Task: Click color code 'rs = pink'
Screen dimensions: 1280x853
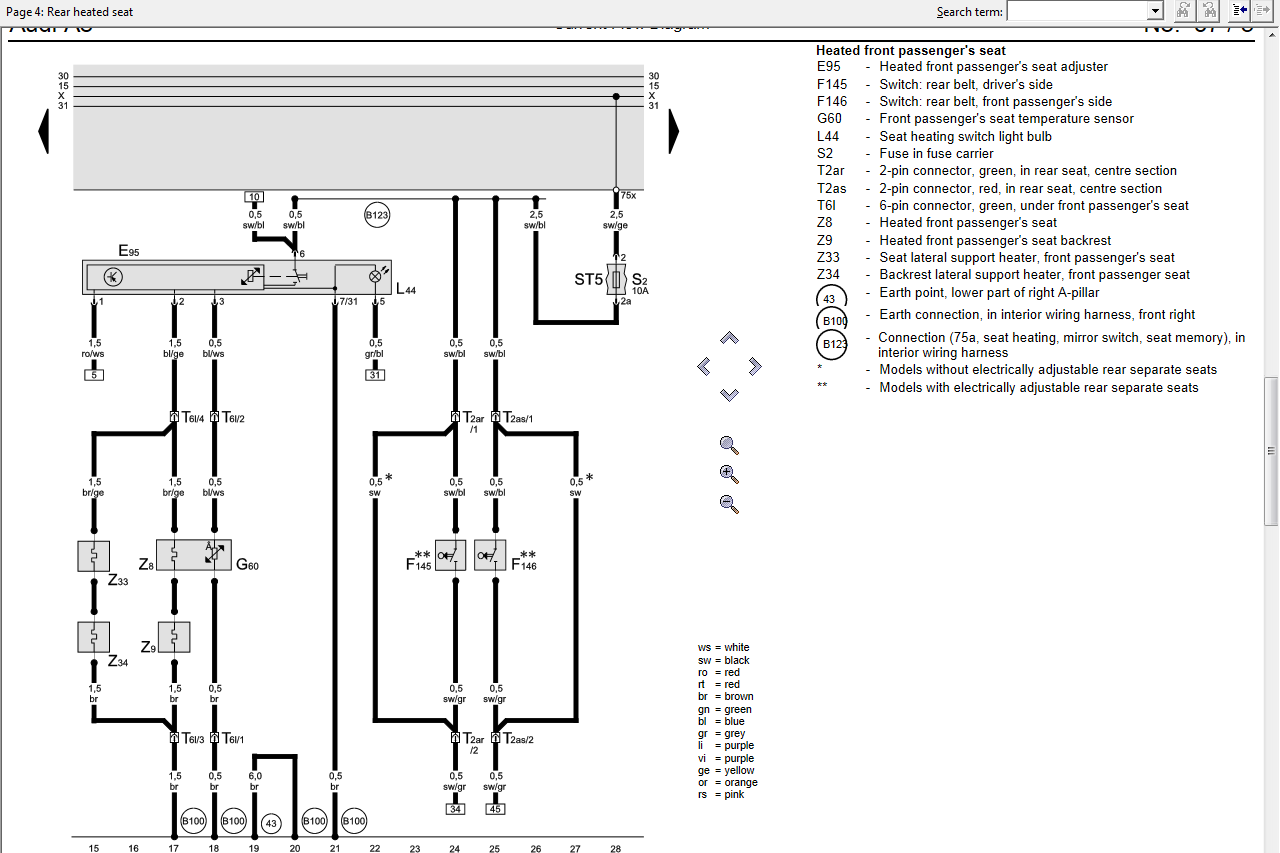Action: click(x=721, y=795)
